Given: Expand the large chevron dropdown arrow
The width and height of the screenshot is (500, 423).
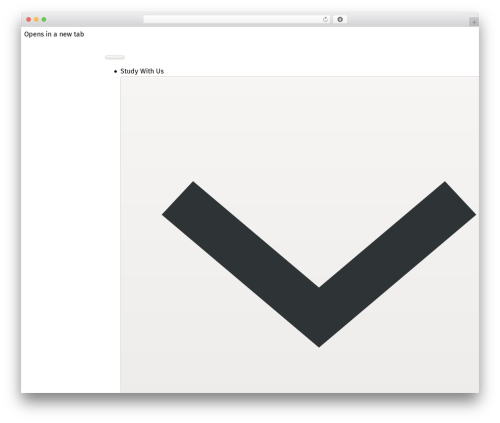Looking at the screenshot, I should [x=319, y=264].
